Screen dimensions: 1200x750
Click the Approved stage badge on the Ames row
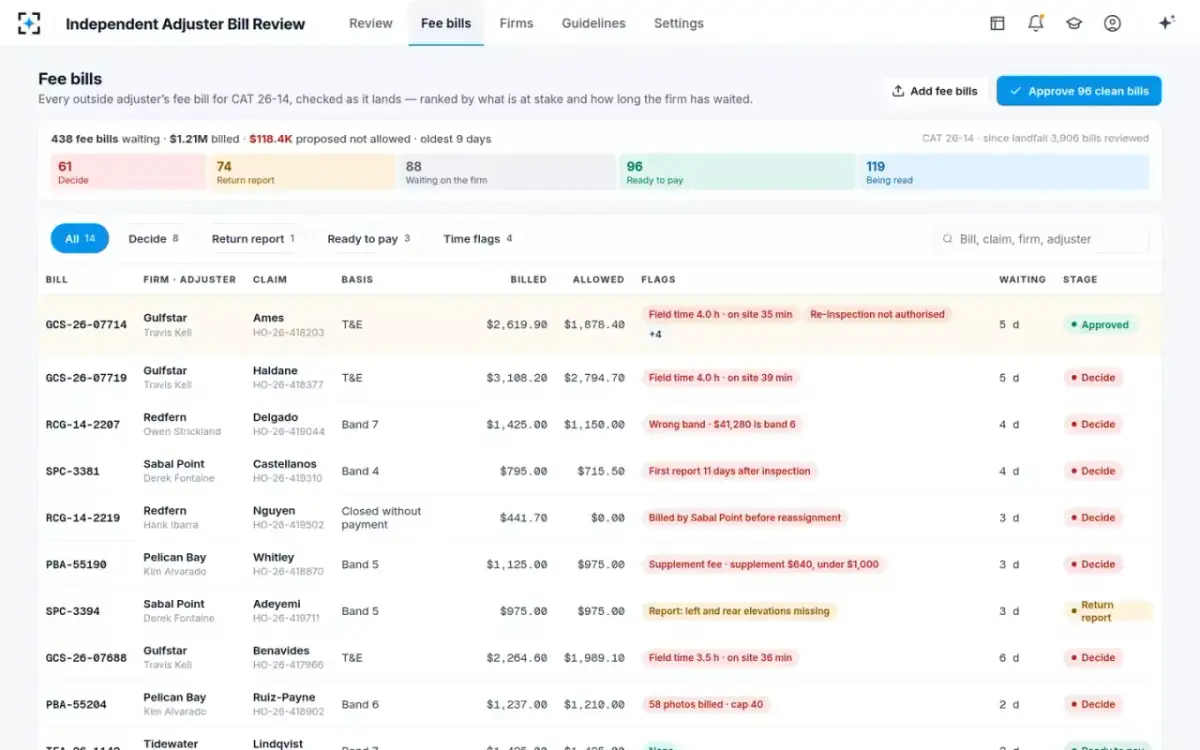[1099, 325]
